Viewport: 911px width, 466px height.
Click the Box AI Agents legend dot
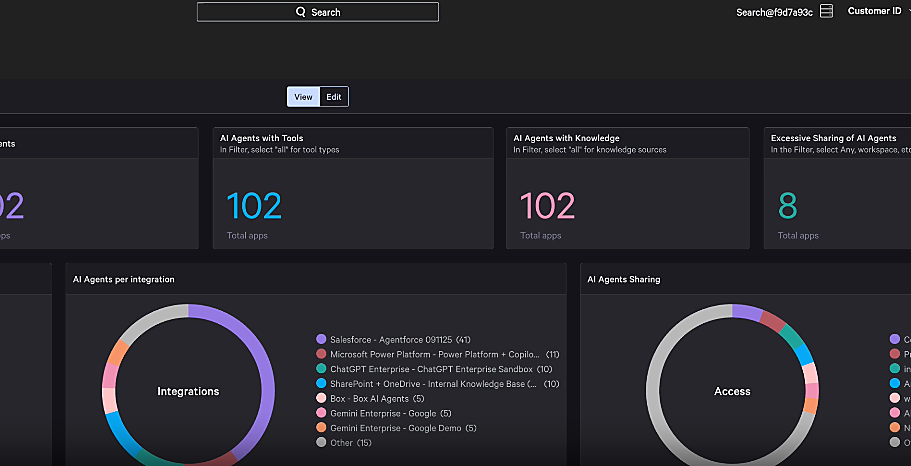click(321, 398)
